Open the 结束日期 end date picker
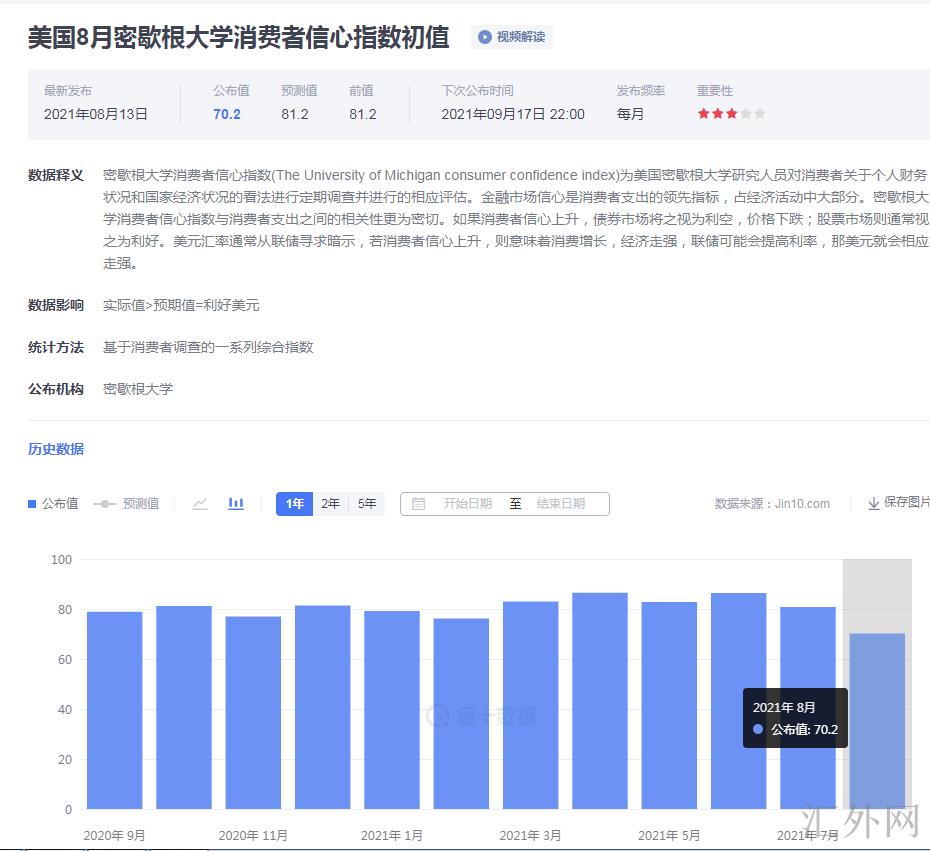This screenshot has width=930, height=851. click(560, 504)
